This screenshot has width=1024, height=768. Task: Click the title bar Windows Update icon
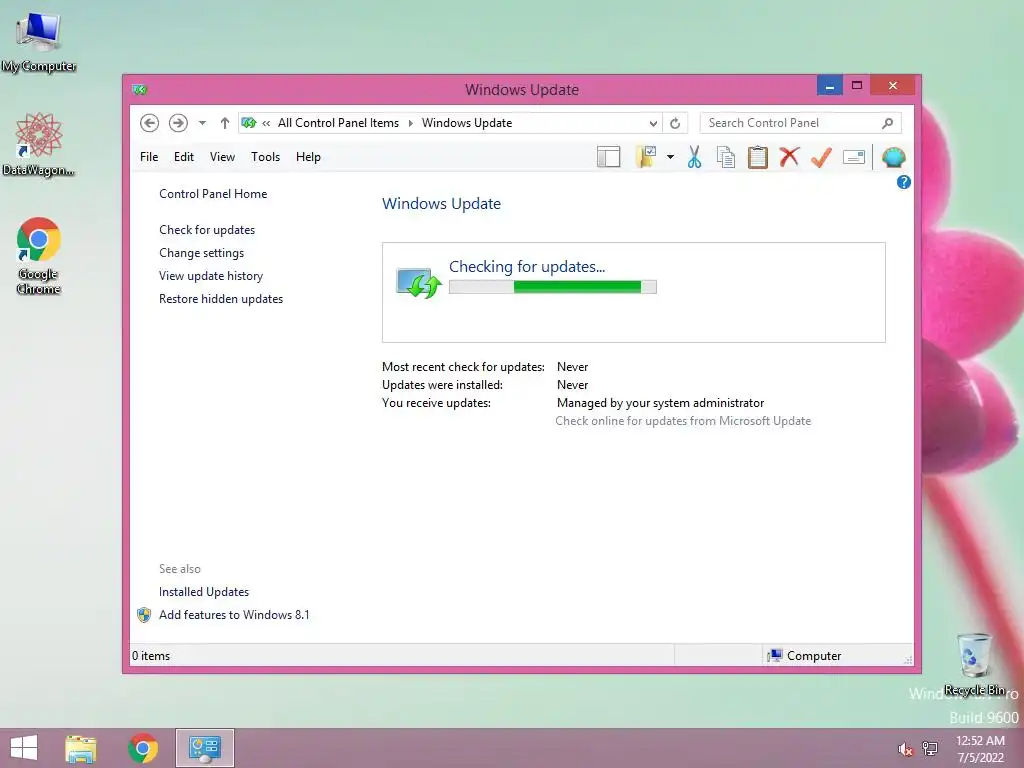(140, 89)
